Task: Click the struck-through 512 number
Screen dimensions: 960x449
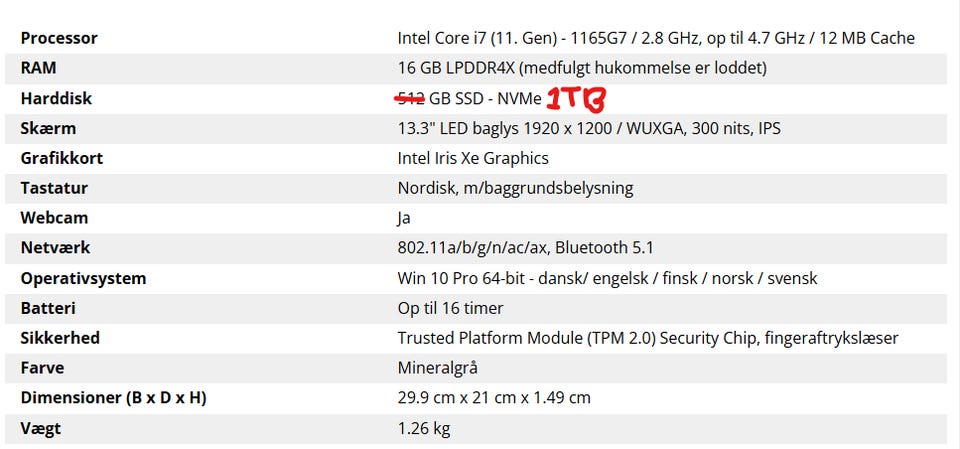Action: click(x=411, y=98)
